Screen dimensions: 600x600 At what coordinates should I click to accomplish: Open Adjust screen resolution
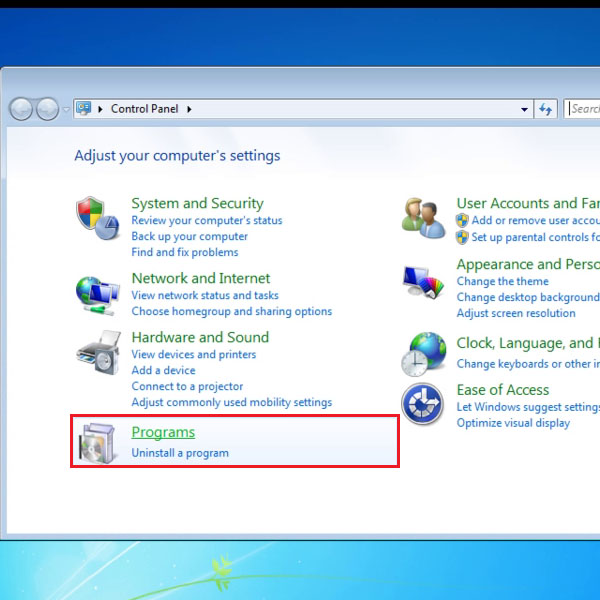pyautogui.click(x=516, y=313)
